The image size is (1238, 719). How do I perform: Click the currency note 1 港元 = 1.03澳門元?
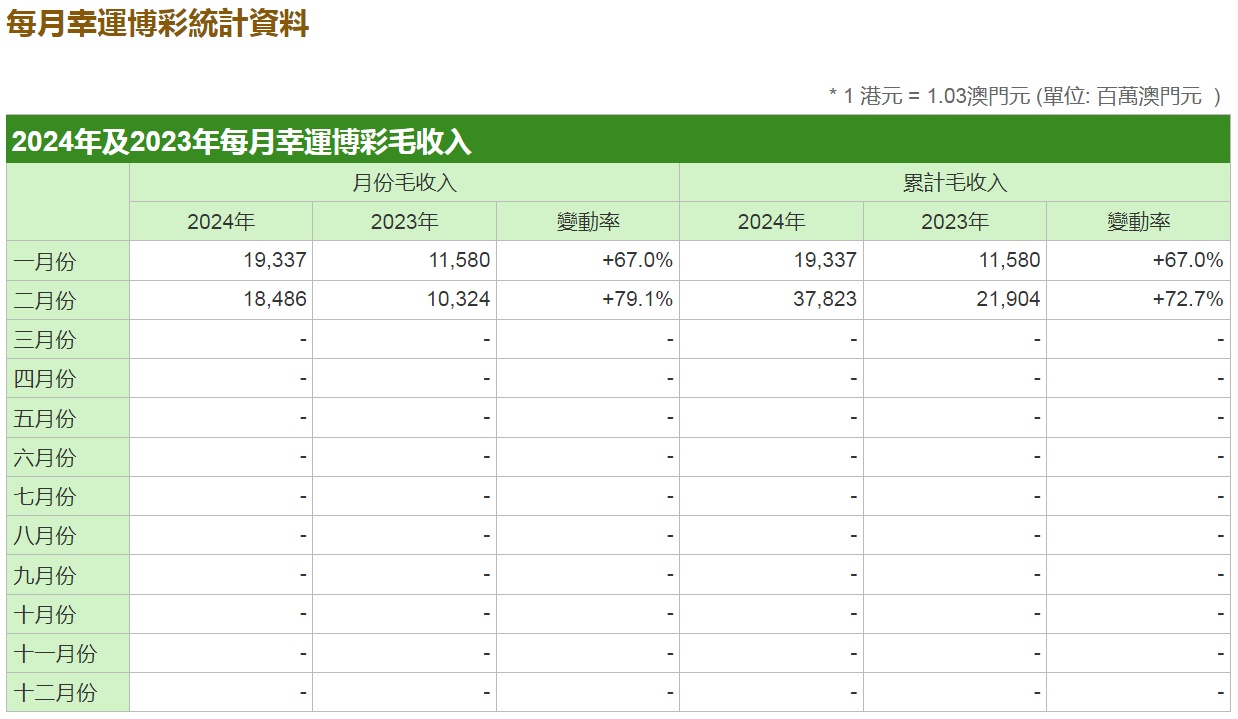coord(937,96)
